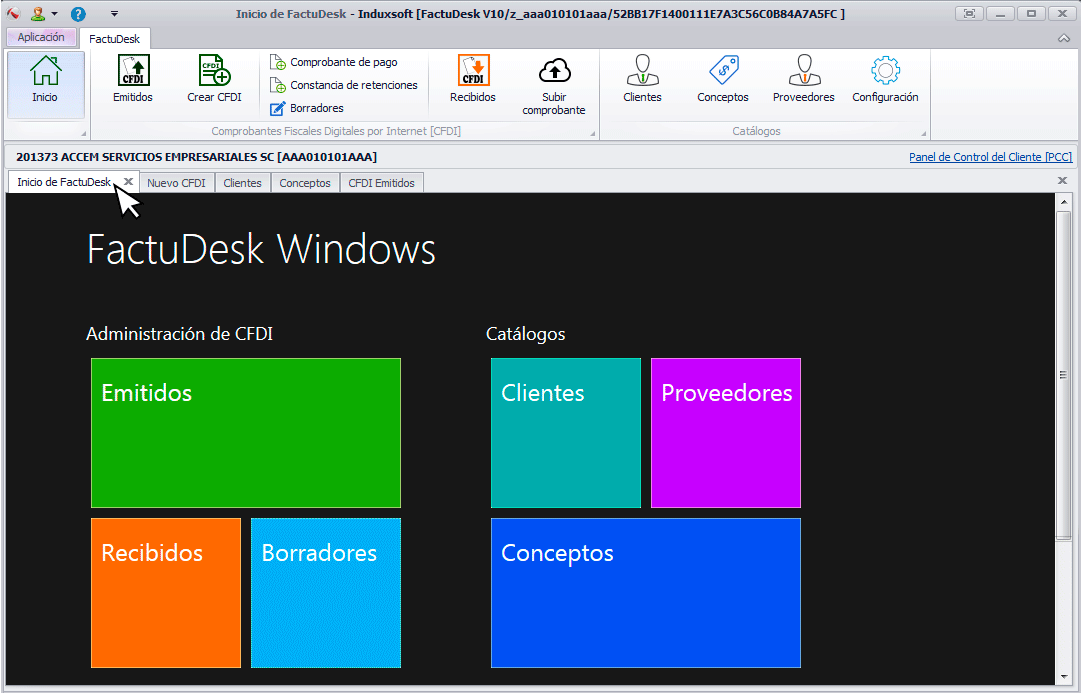Open the light blue Borradores tile

(326, 593)
